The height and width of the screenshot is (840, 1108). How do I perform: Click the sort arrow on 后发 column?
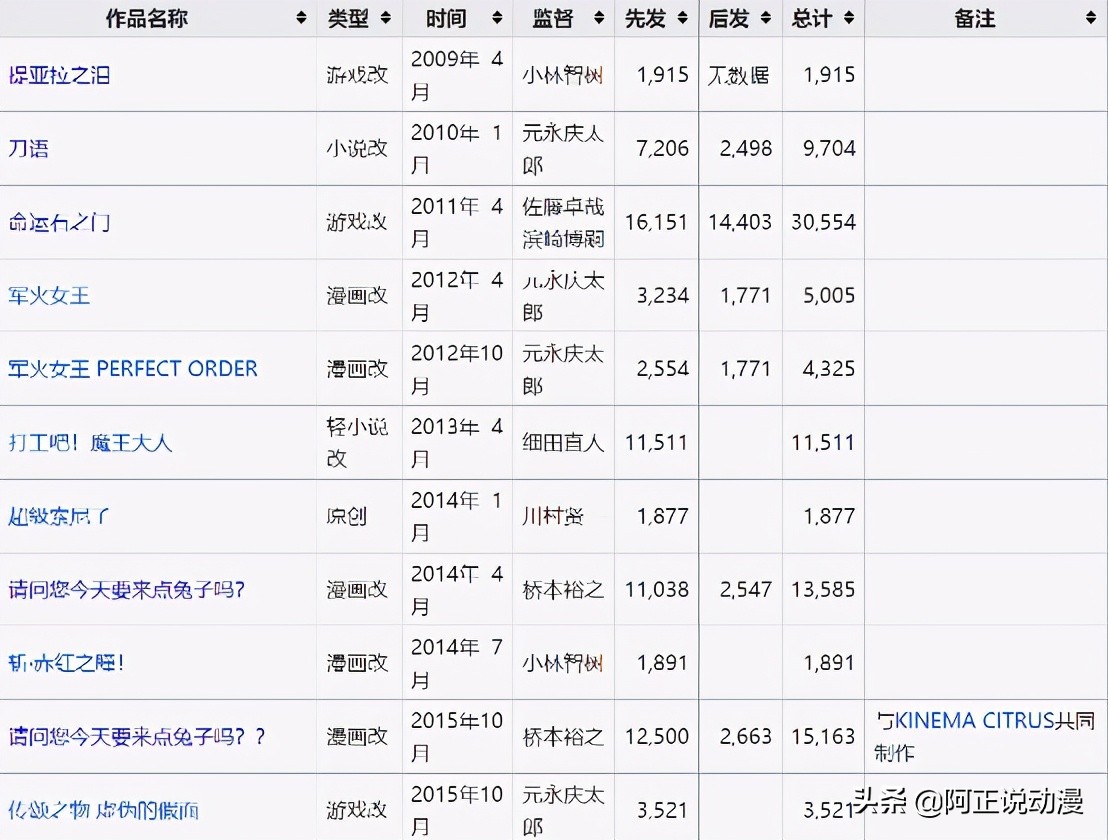pos(765,18)
